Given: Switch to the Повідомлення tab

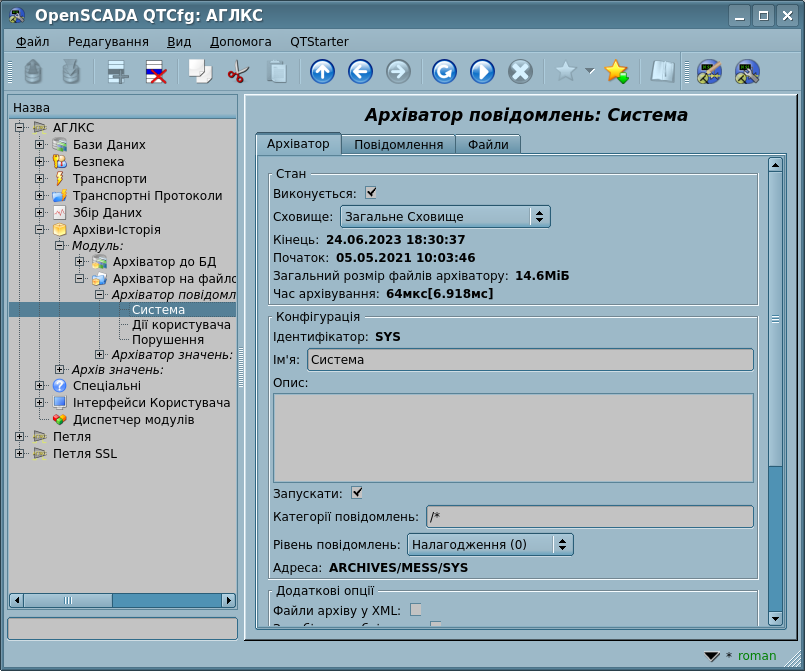Looking at the screenshot, I should 398,145.
